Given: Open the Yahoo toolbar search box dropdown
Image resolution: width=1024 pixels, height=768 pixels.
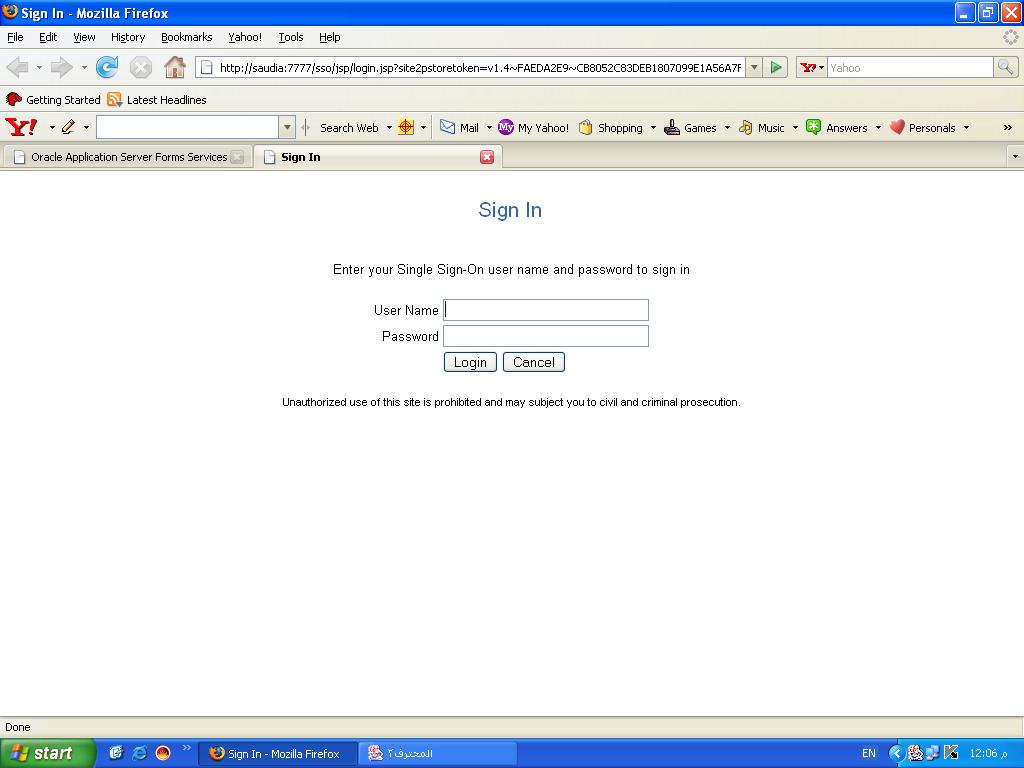Looking at the screenshot, I should click(x=287, y=128).
